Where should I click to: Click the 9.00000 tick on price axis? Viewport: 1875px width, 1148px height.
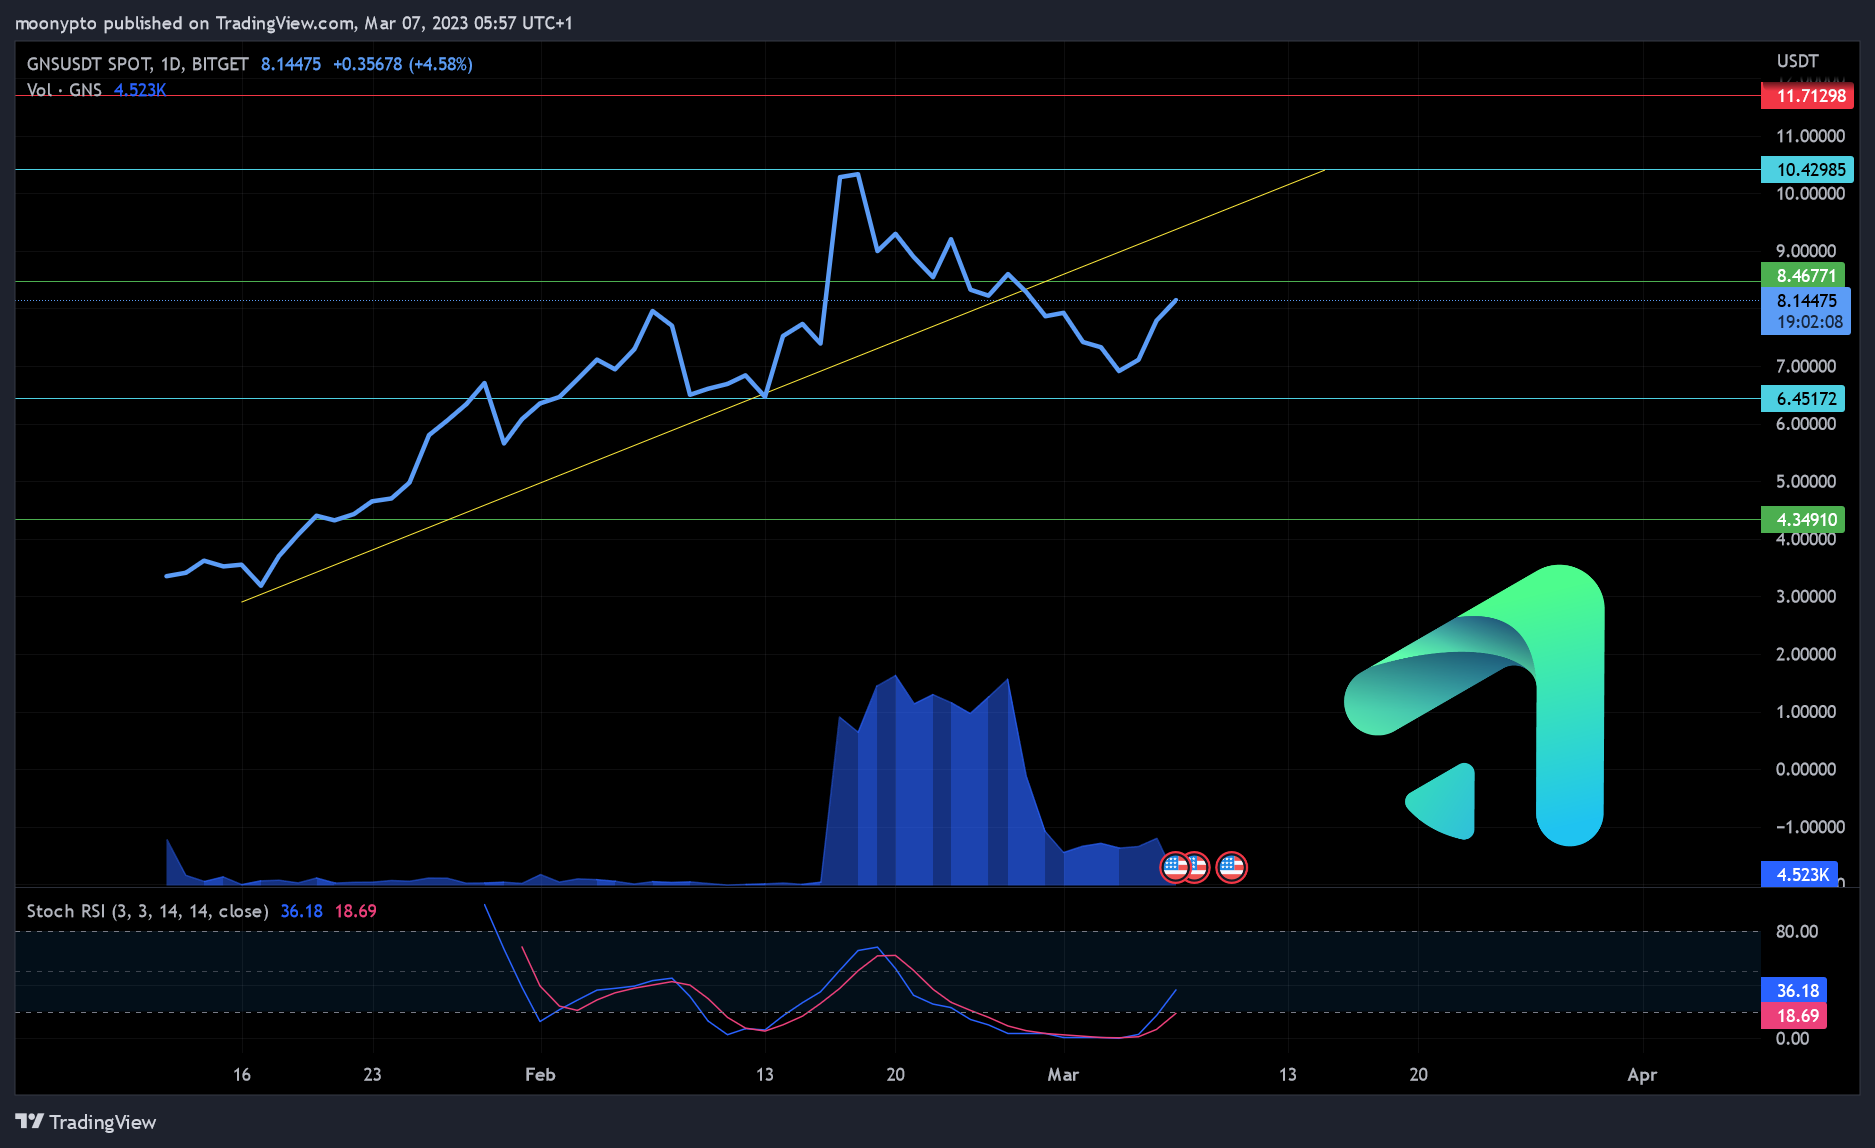[x=1806, y=251]
